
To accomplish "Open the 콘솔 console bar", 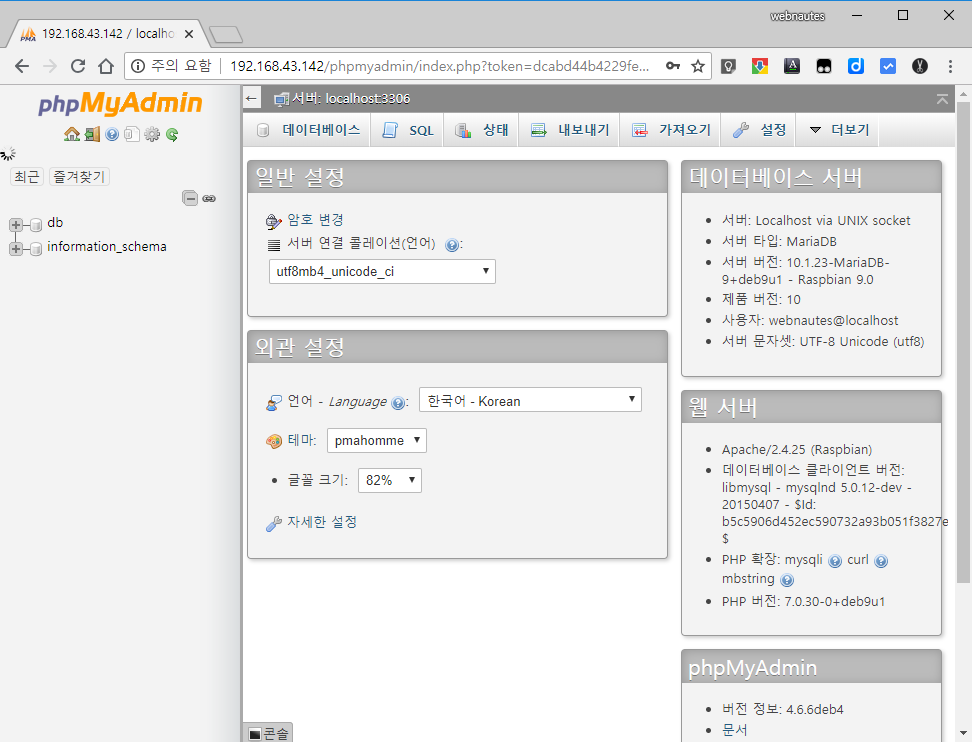I will pos(268,734).
